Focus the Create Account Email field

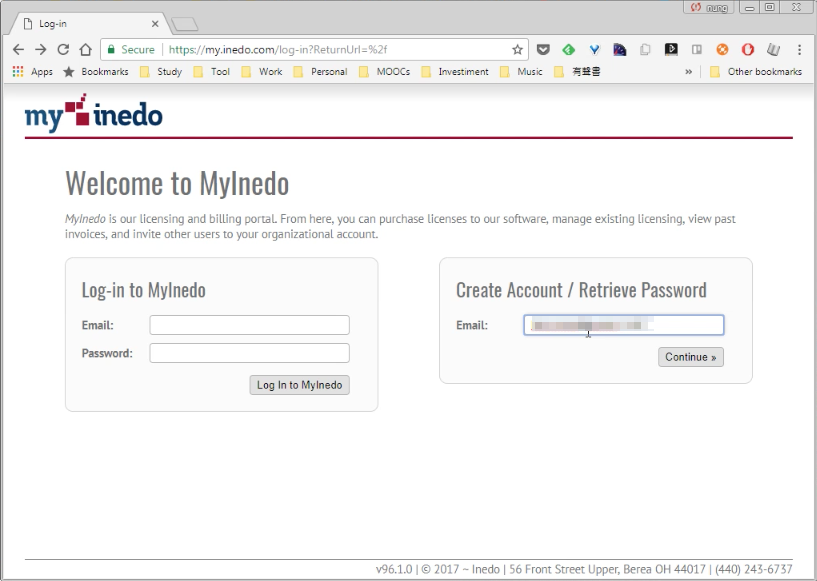624,325
